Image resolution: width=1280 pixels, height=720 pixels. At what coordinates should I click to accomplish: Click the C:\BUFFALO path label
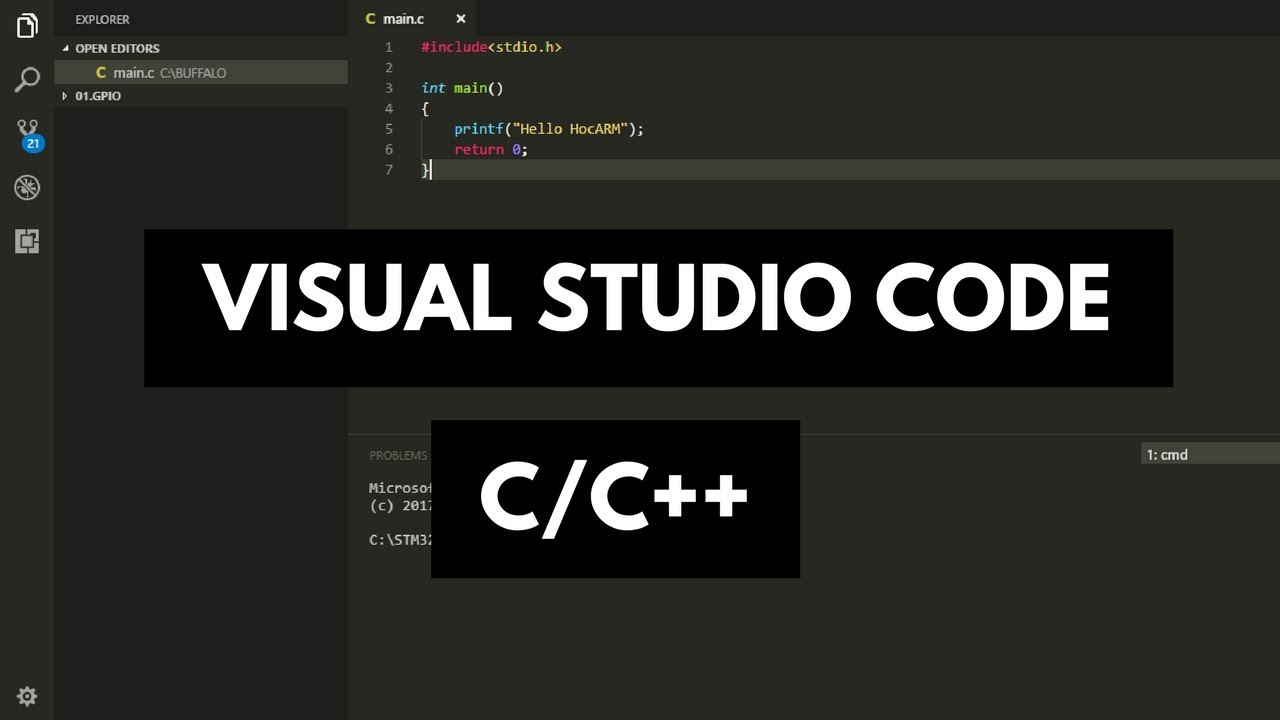click(x=193, y=73)
